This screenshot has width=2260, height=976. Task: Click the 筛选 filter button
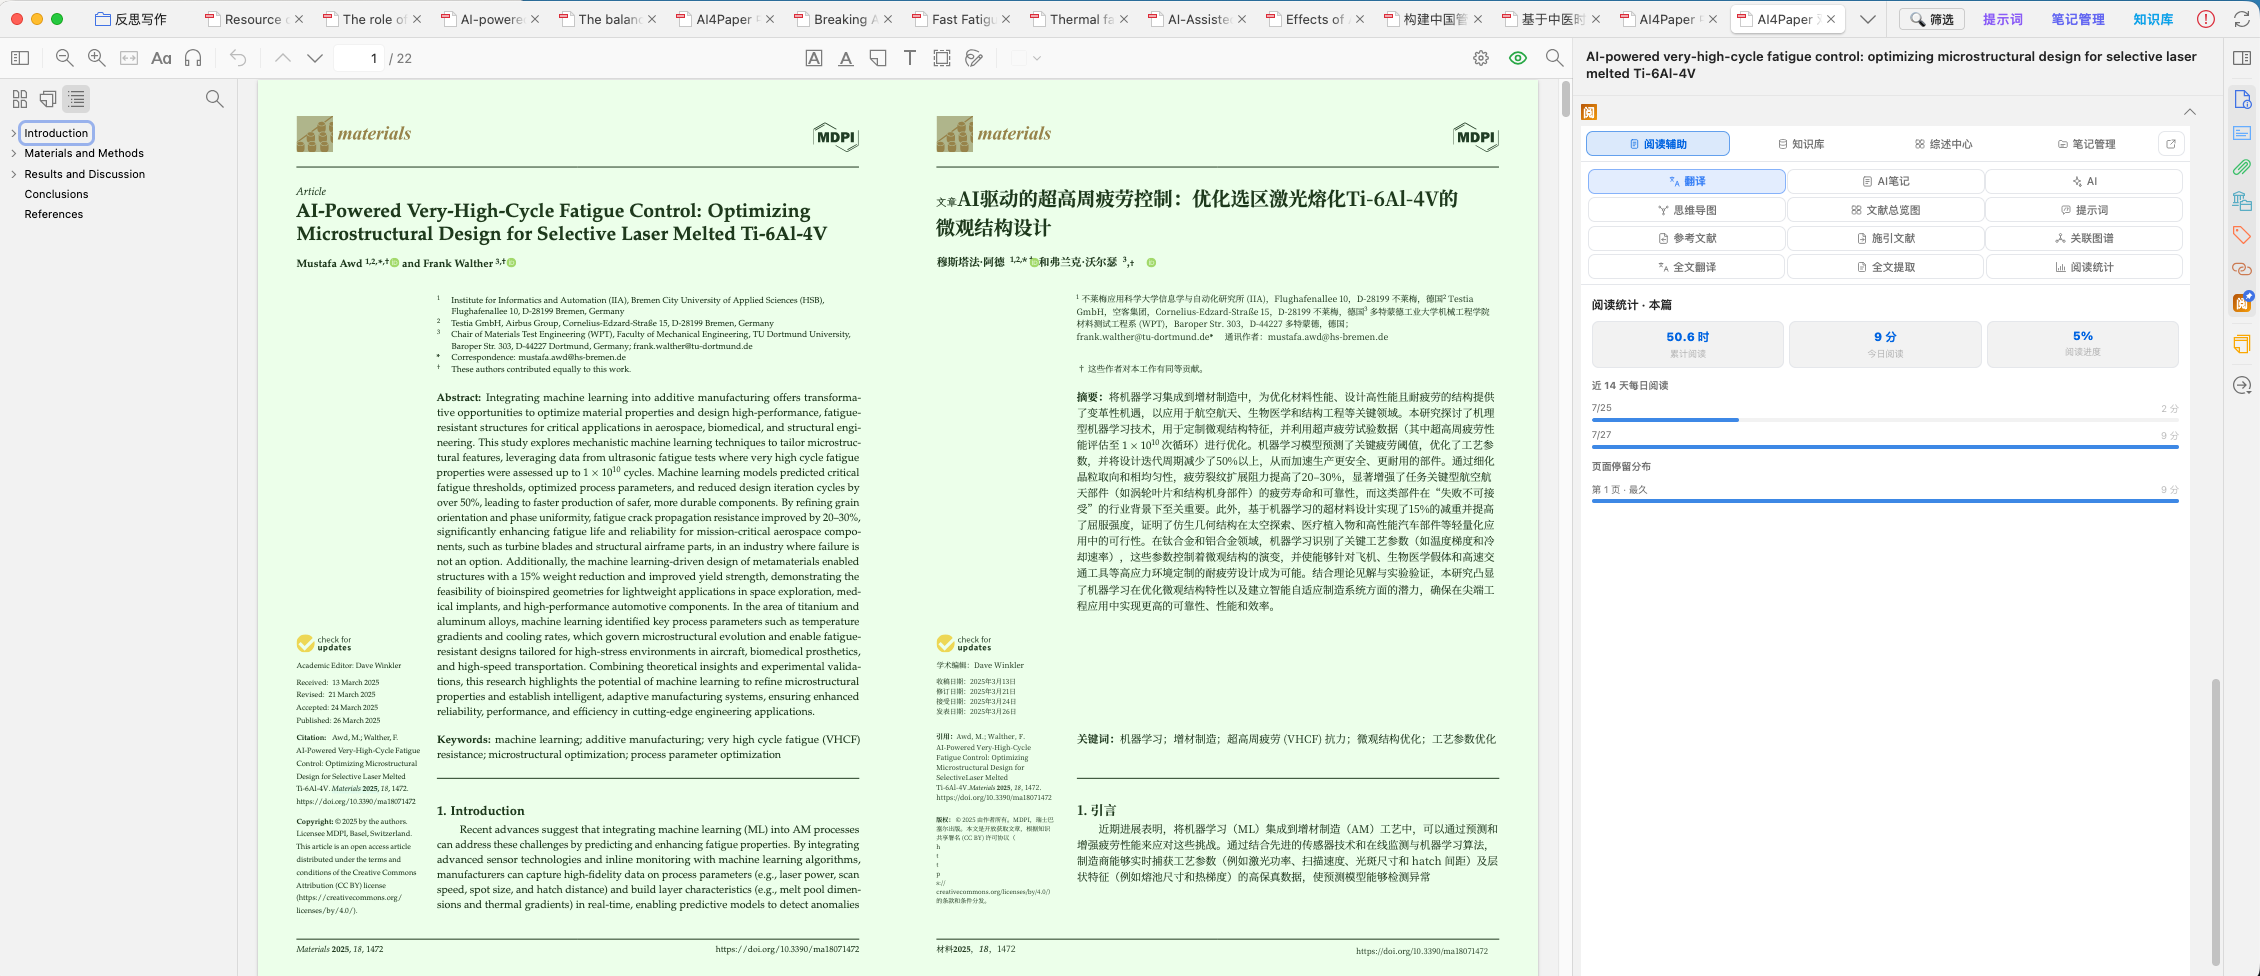[1931, 19]
